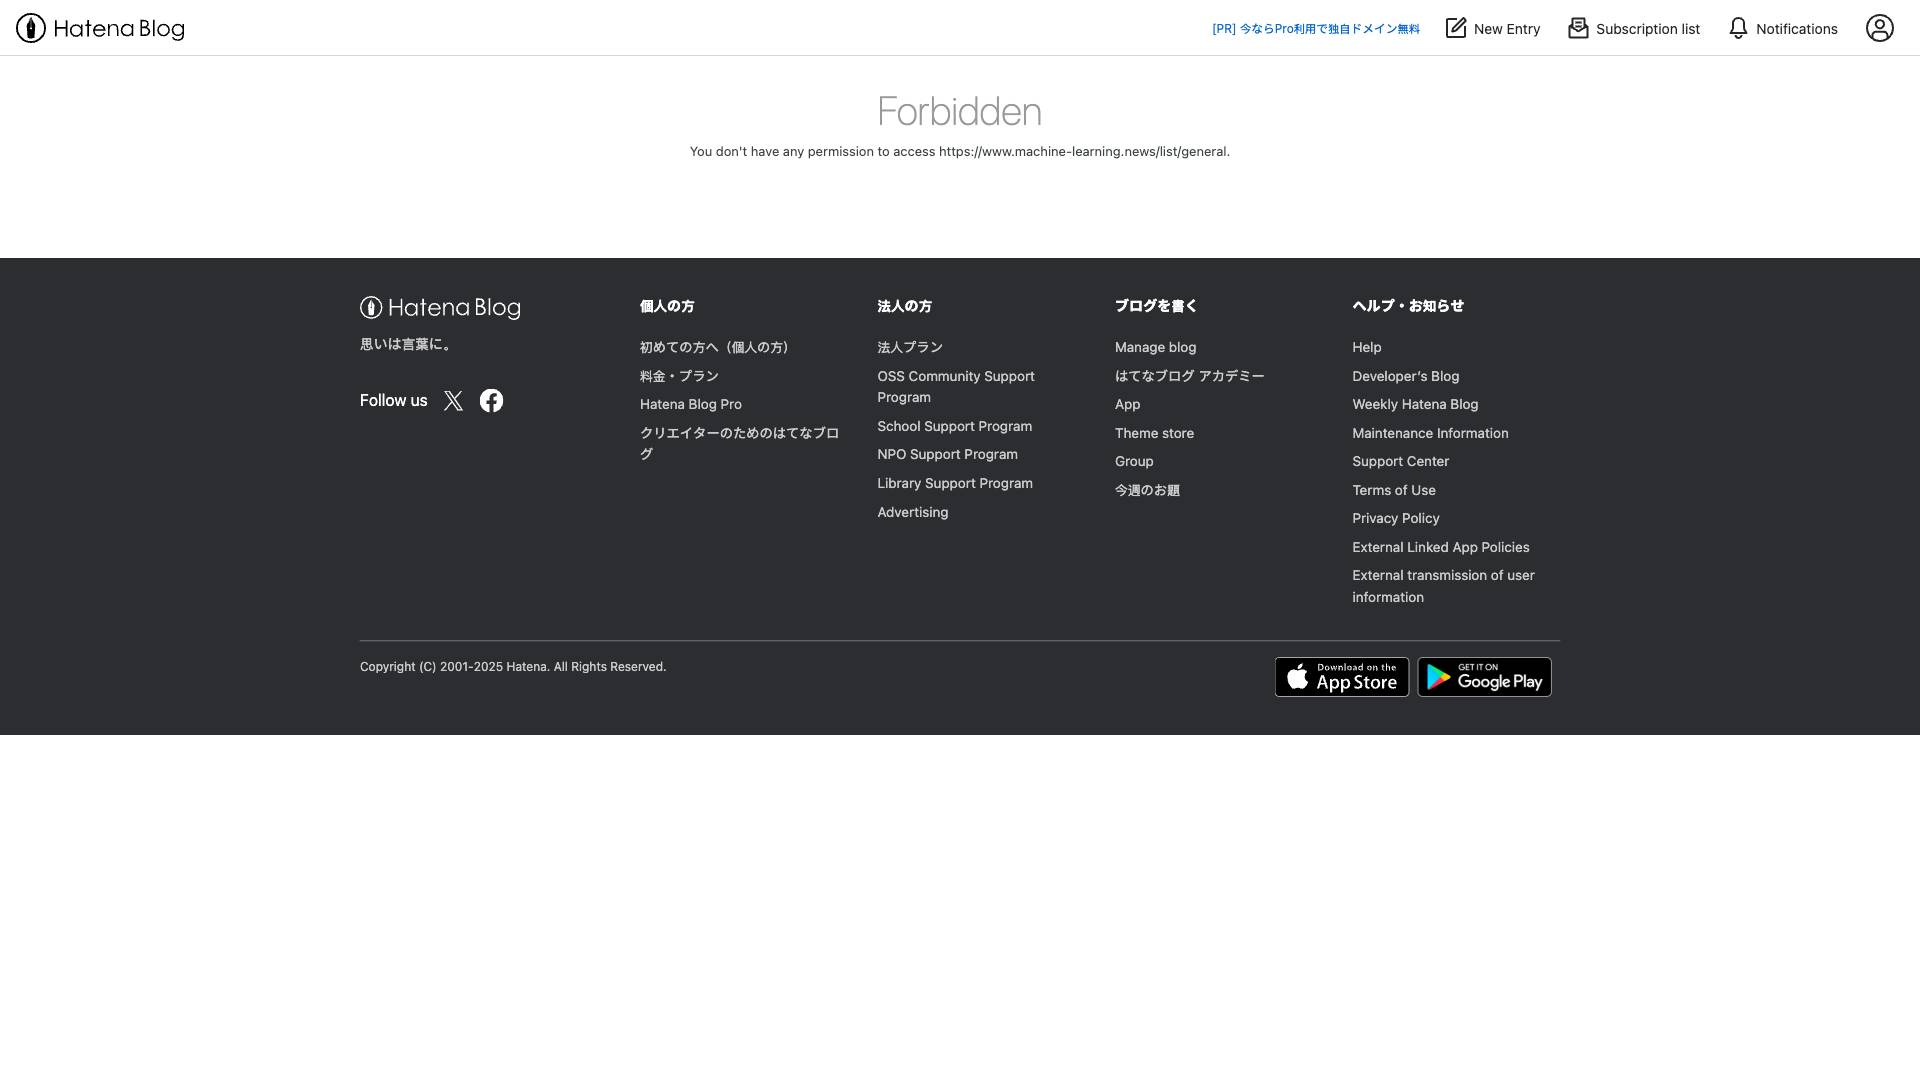Click the footer Hatena Blog logo
Viewport: 1920px width, 1080px height.
click(440, 308)
